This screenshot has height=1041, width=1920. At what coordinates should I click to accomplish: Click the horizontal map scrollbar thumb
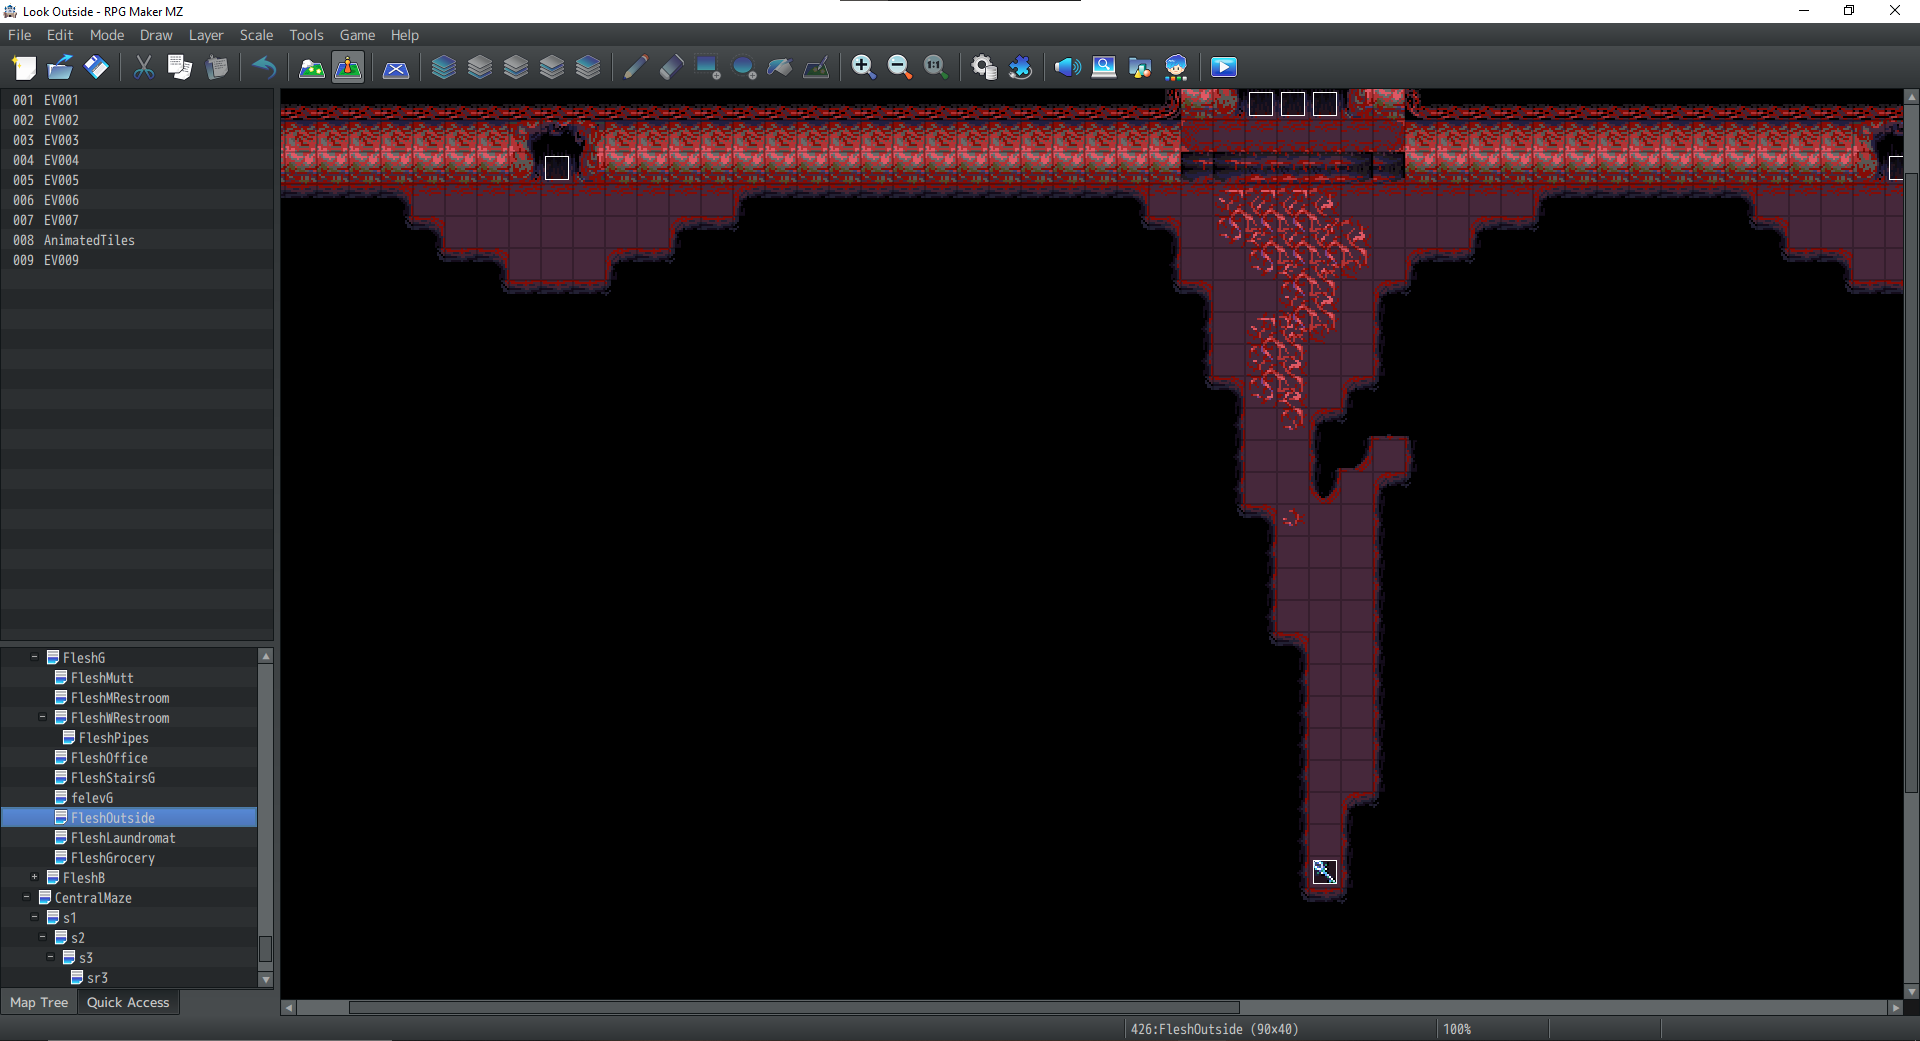[794, 1007]
